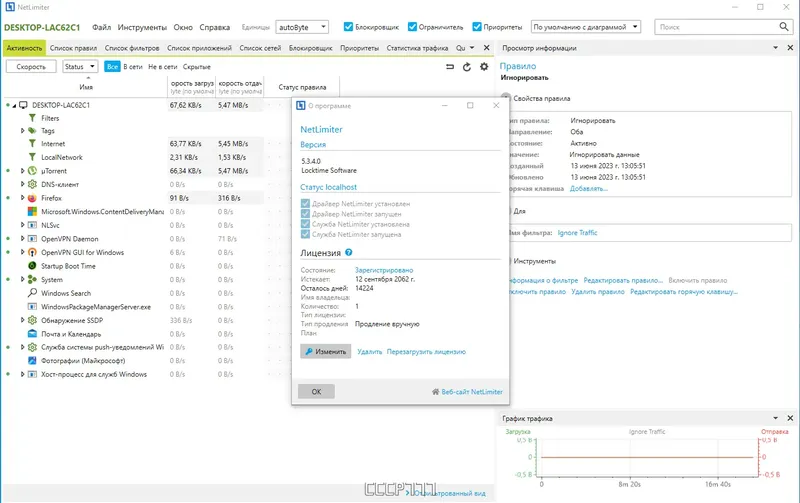Click the Драйвер NetLimiter запущен checkbox
The image size is (800, 503).
tap(305, 214)
